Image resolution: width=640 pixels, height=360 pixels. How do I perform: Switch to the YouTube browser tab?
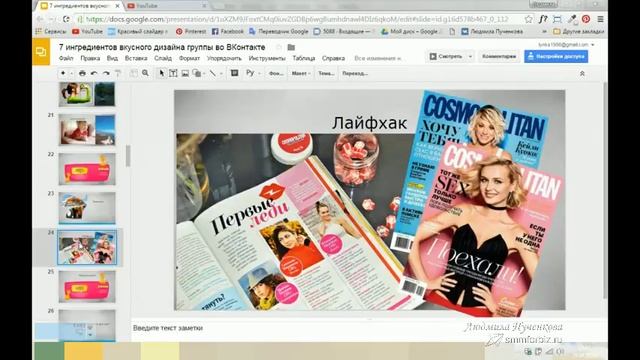[166, 6]
